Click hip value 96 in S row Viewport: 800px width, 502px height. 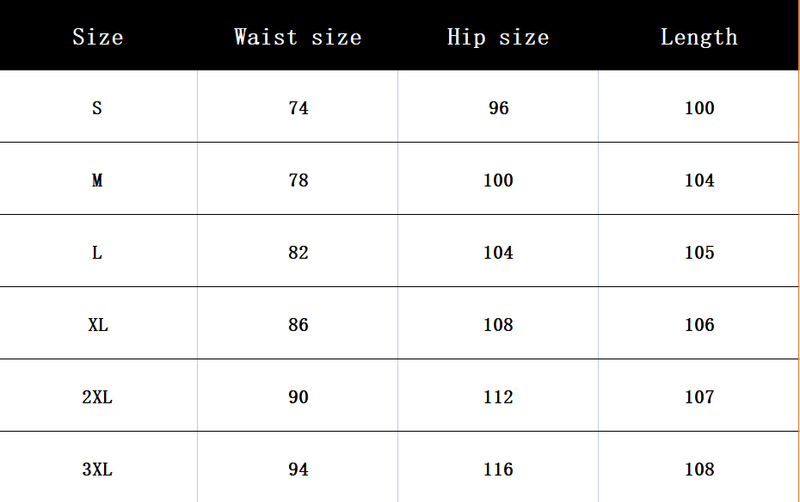click(499, 108)
